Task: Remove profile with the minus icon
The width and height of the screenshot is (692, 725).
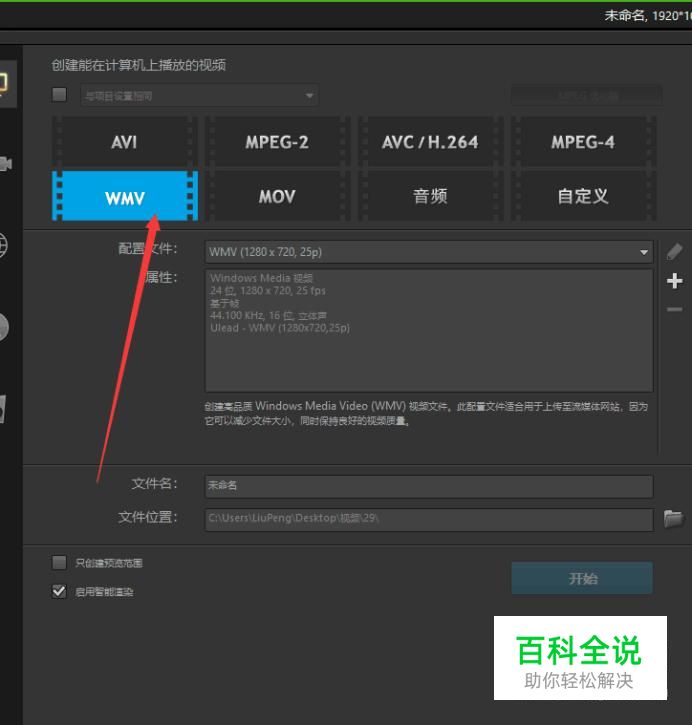Action: [674, 309]
